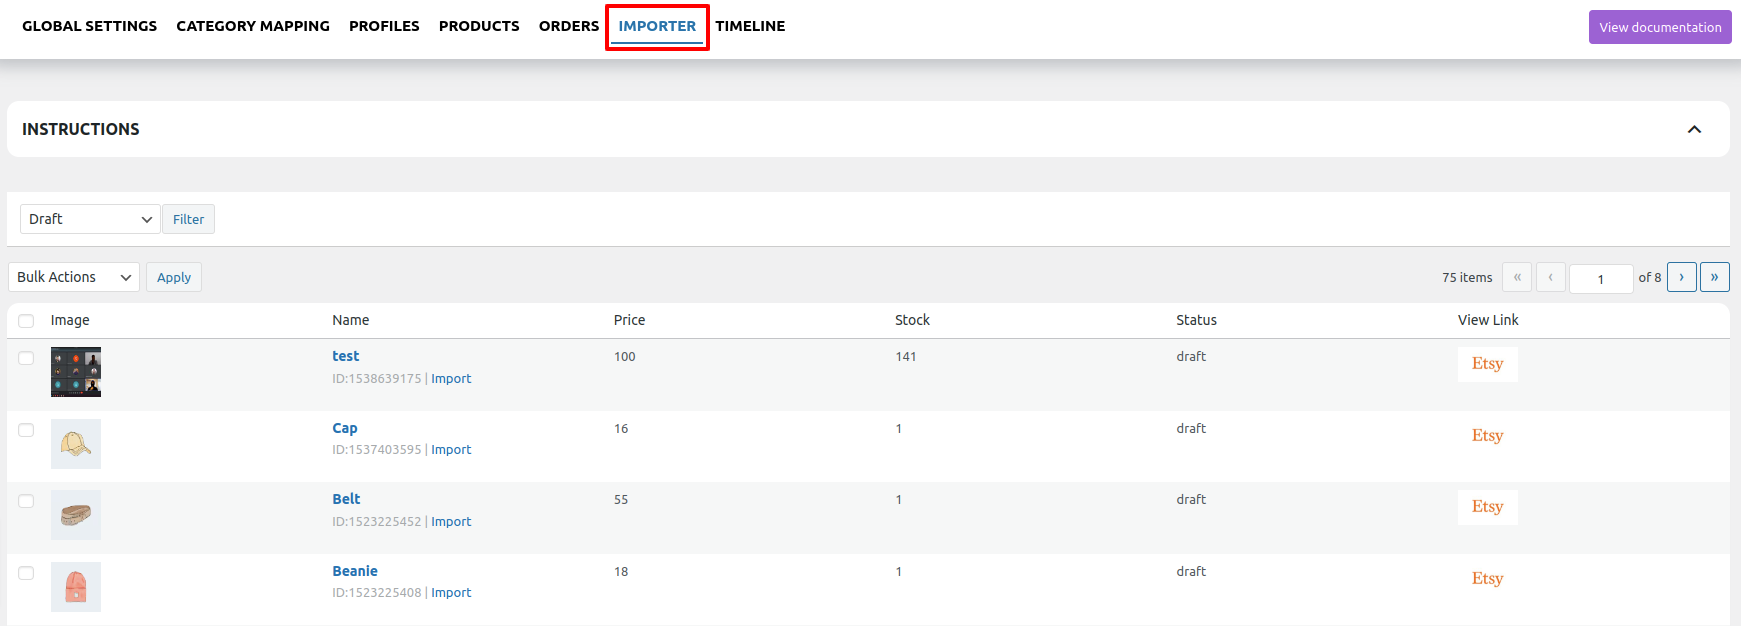The width and height of the screenshot is (1741, 626).
Task: Click the current page number field
Action: [1600, 278]
